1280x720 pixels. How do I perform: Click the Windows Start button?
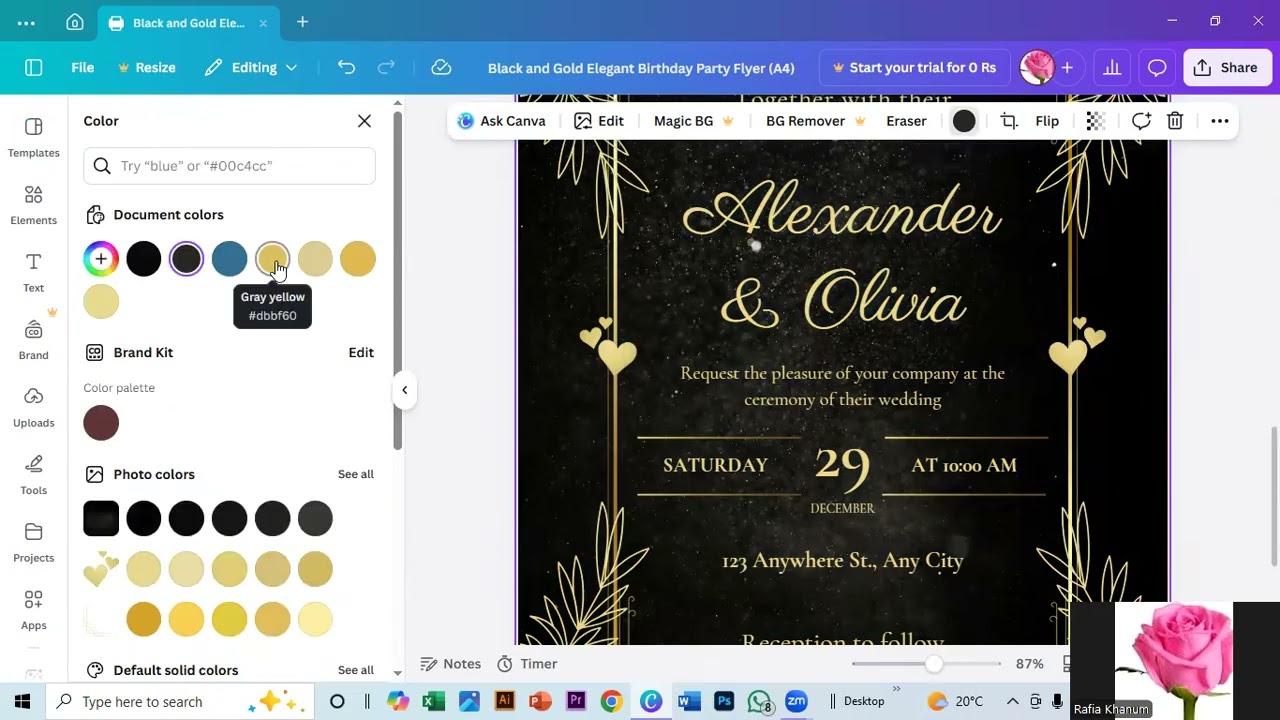[22, 701]
